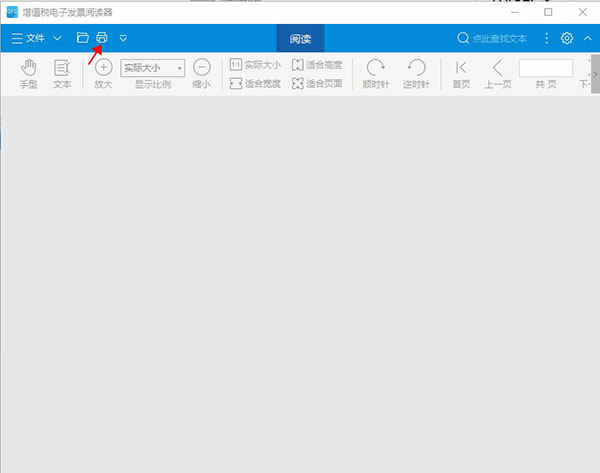
Task: Open the 文件 menu
Action: 28,38
